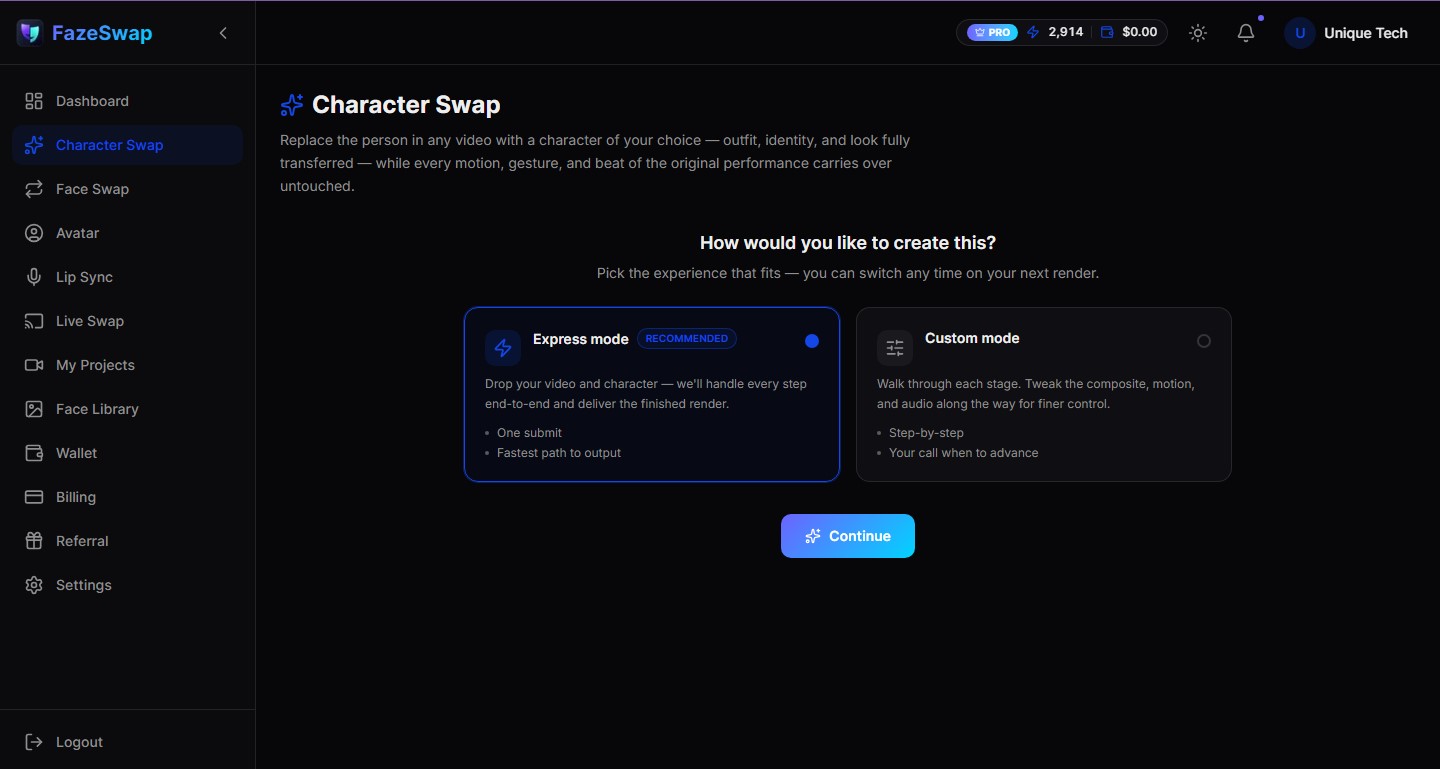Click the FazeSwap logo icon

click(30, 33)
